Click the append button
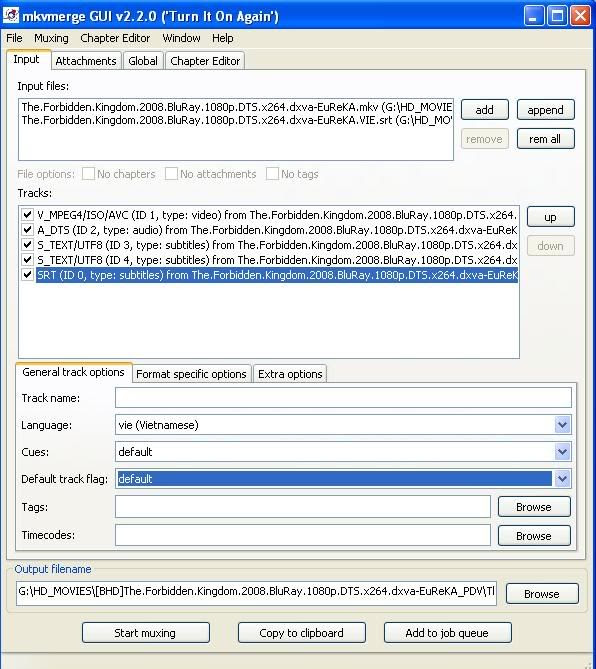The width and height of the screenshot is (596, 669). (545, 110)
